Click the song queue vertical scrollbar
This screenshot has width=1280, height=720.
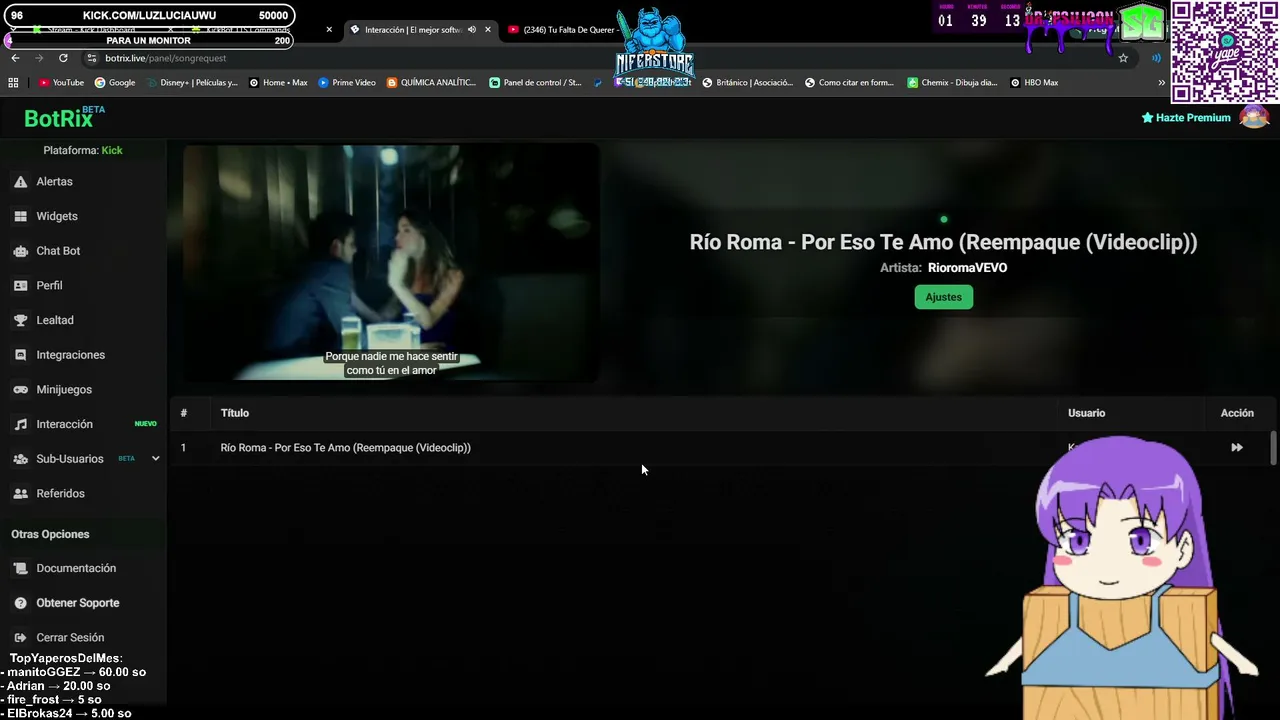(1273, 448)
